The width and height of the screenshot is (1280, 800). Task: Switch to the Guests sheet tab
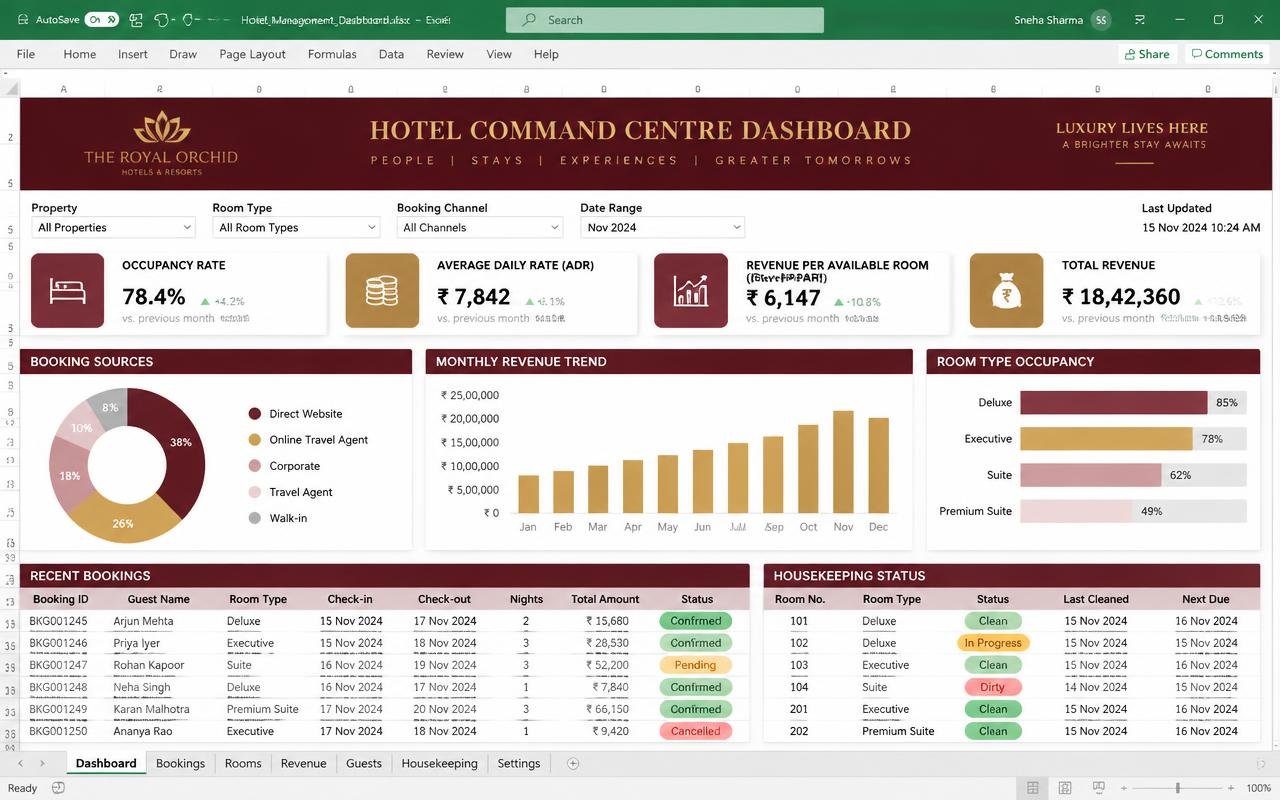tap(364, 763)
